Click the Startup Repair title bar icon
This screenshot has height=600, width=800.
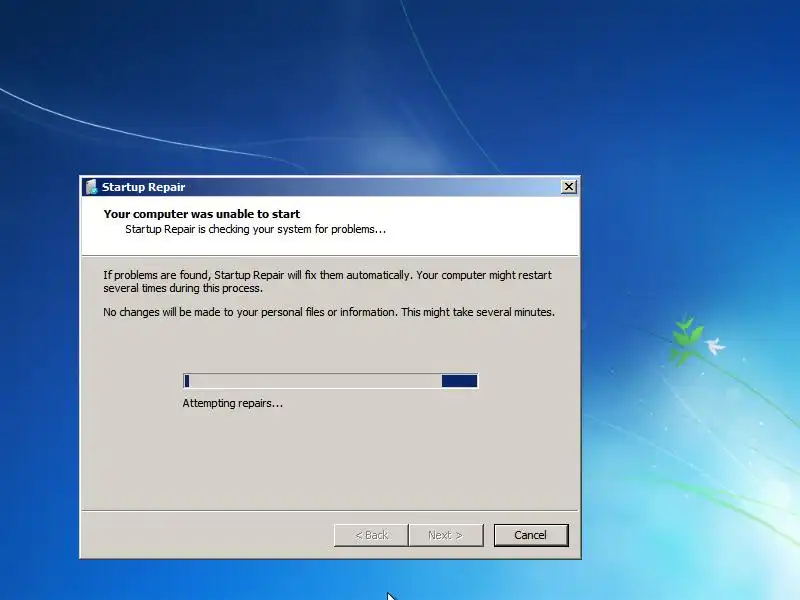coord(91,187)
